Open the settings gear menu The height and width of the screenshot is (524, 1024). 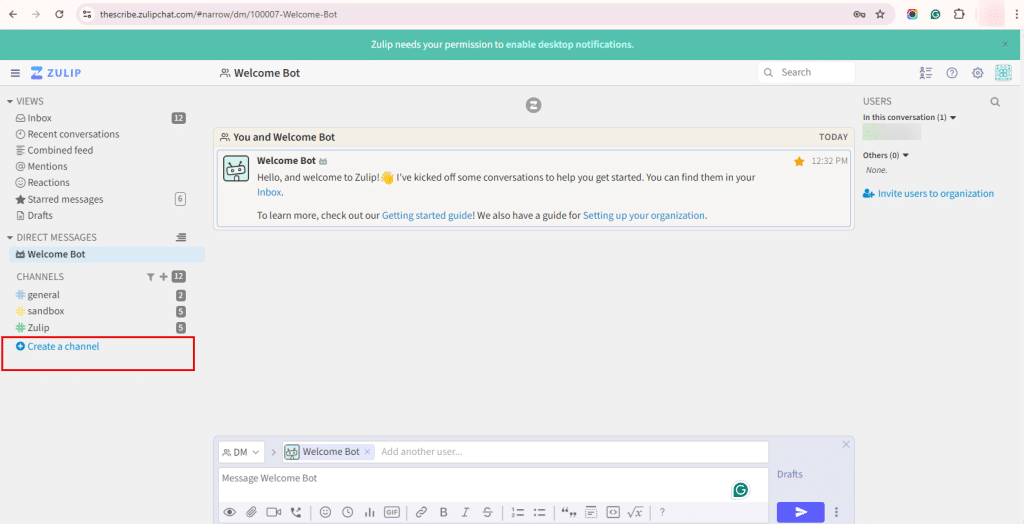click(978, 73)
